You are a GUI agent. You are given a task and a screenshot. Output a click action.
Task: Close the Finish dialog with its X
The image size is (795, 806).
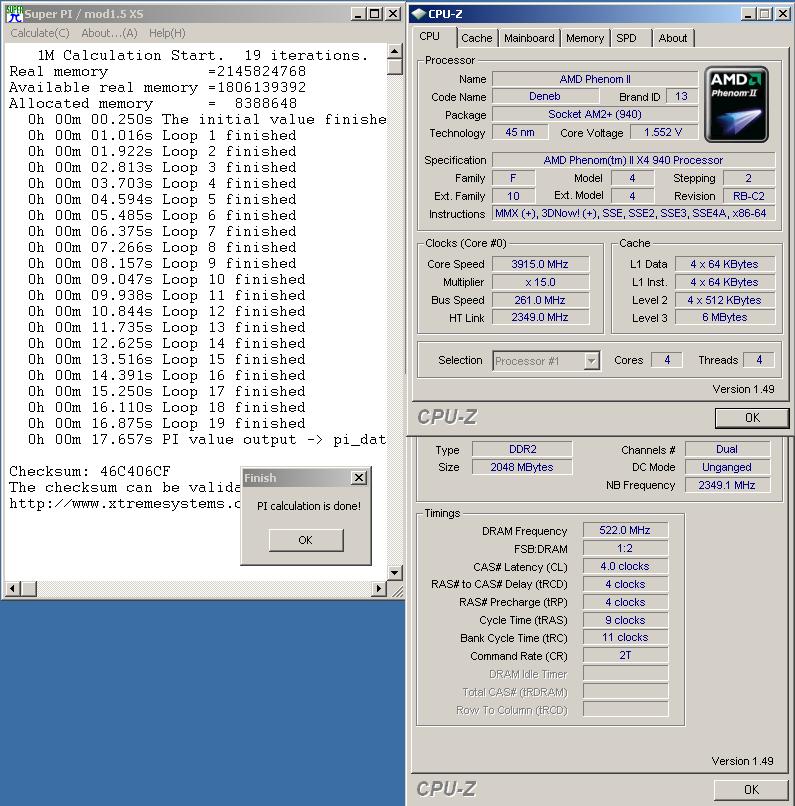[x=359, y=478]
